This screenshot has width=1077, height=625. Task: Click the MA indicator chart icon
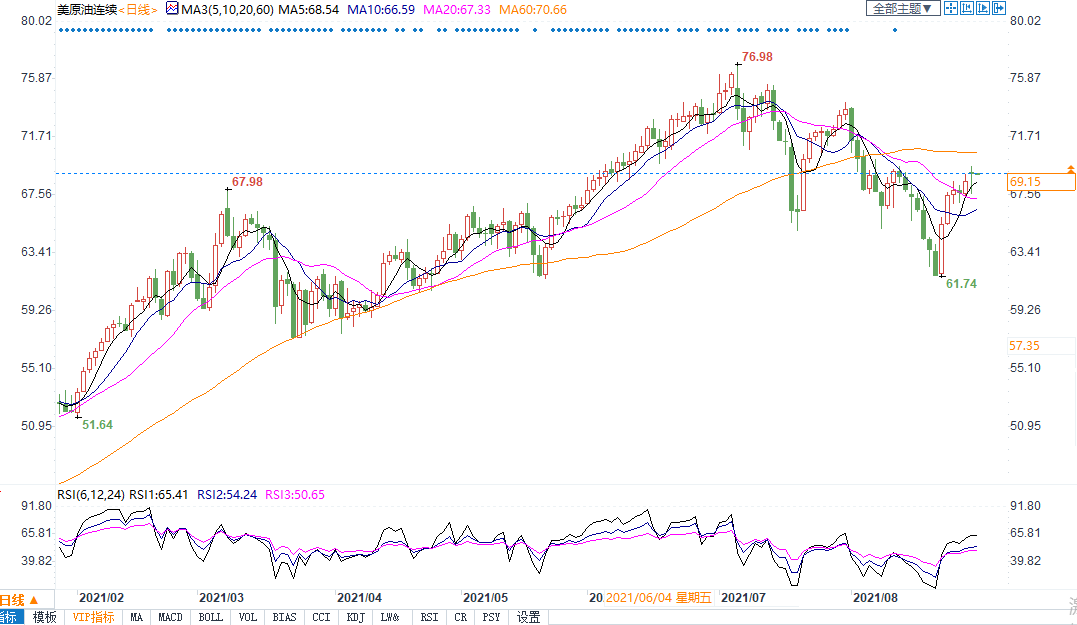172,9
